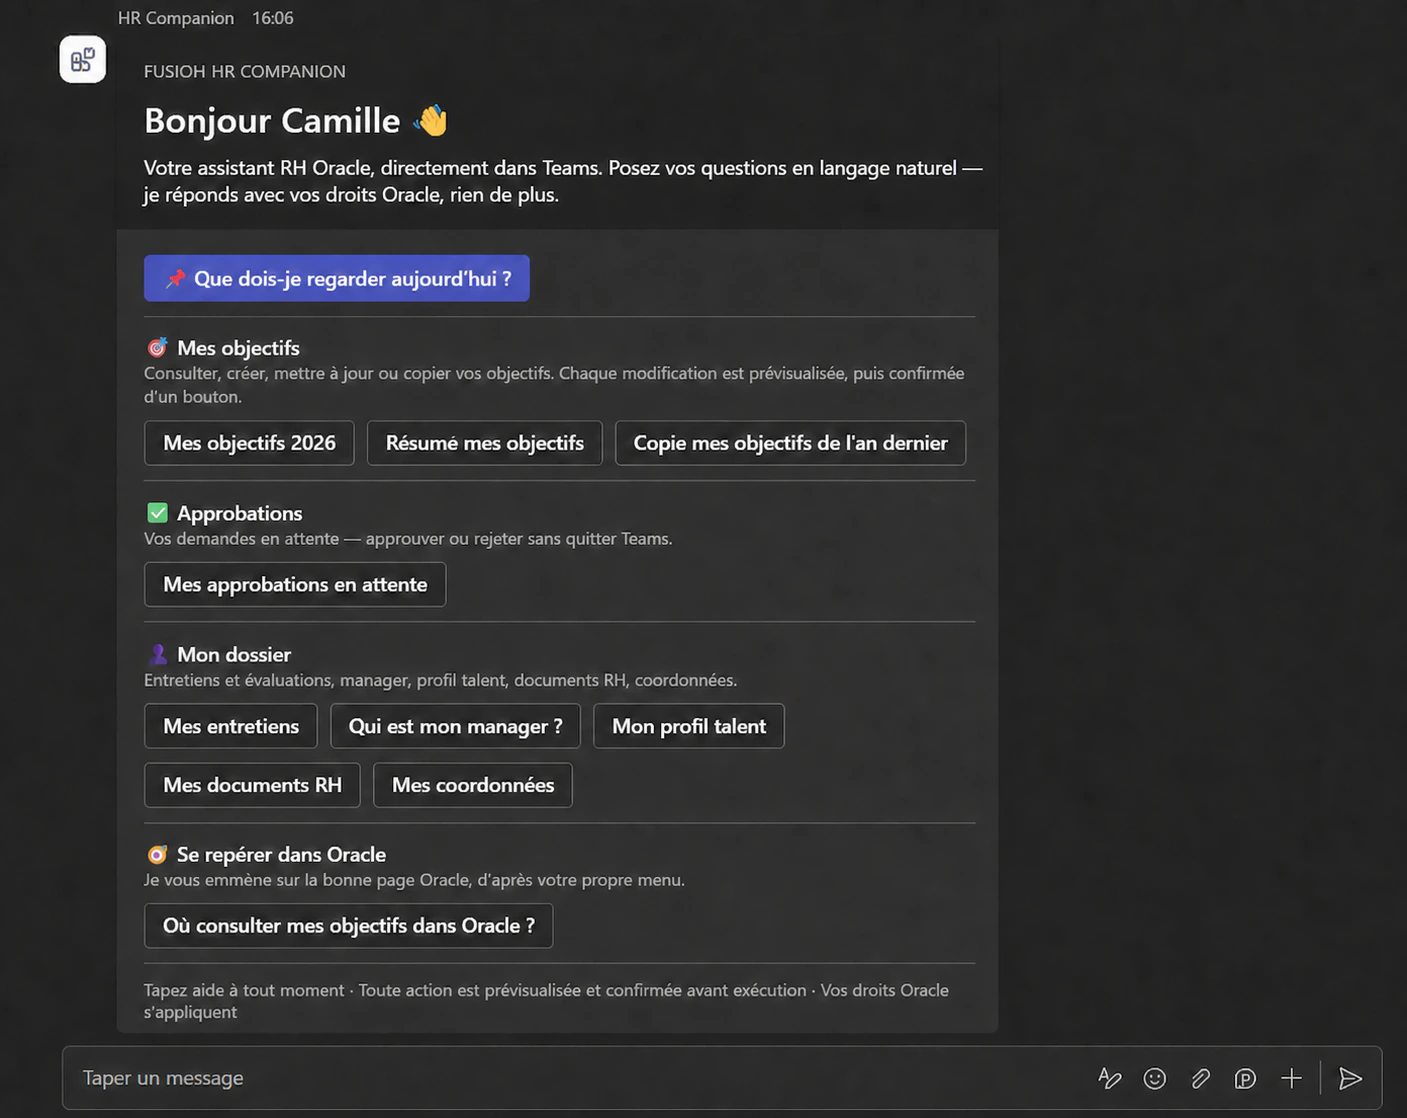Open the emoji picker
Viewport: 1407px width, 1118px height.
(x=1155, y=1078)
